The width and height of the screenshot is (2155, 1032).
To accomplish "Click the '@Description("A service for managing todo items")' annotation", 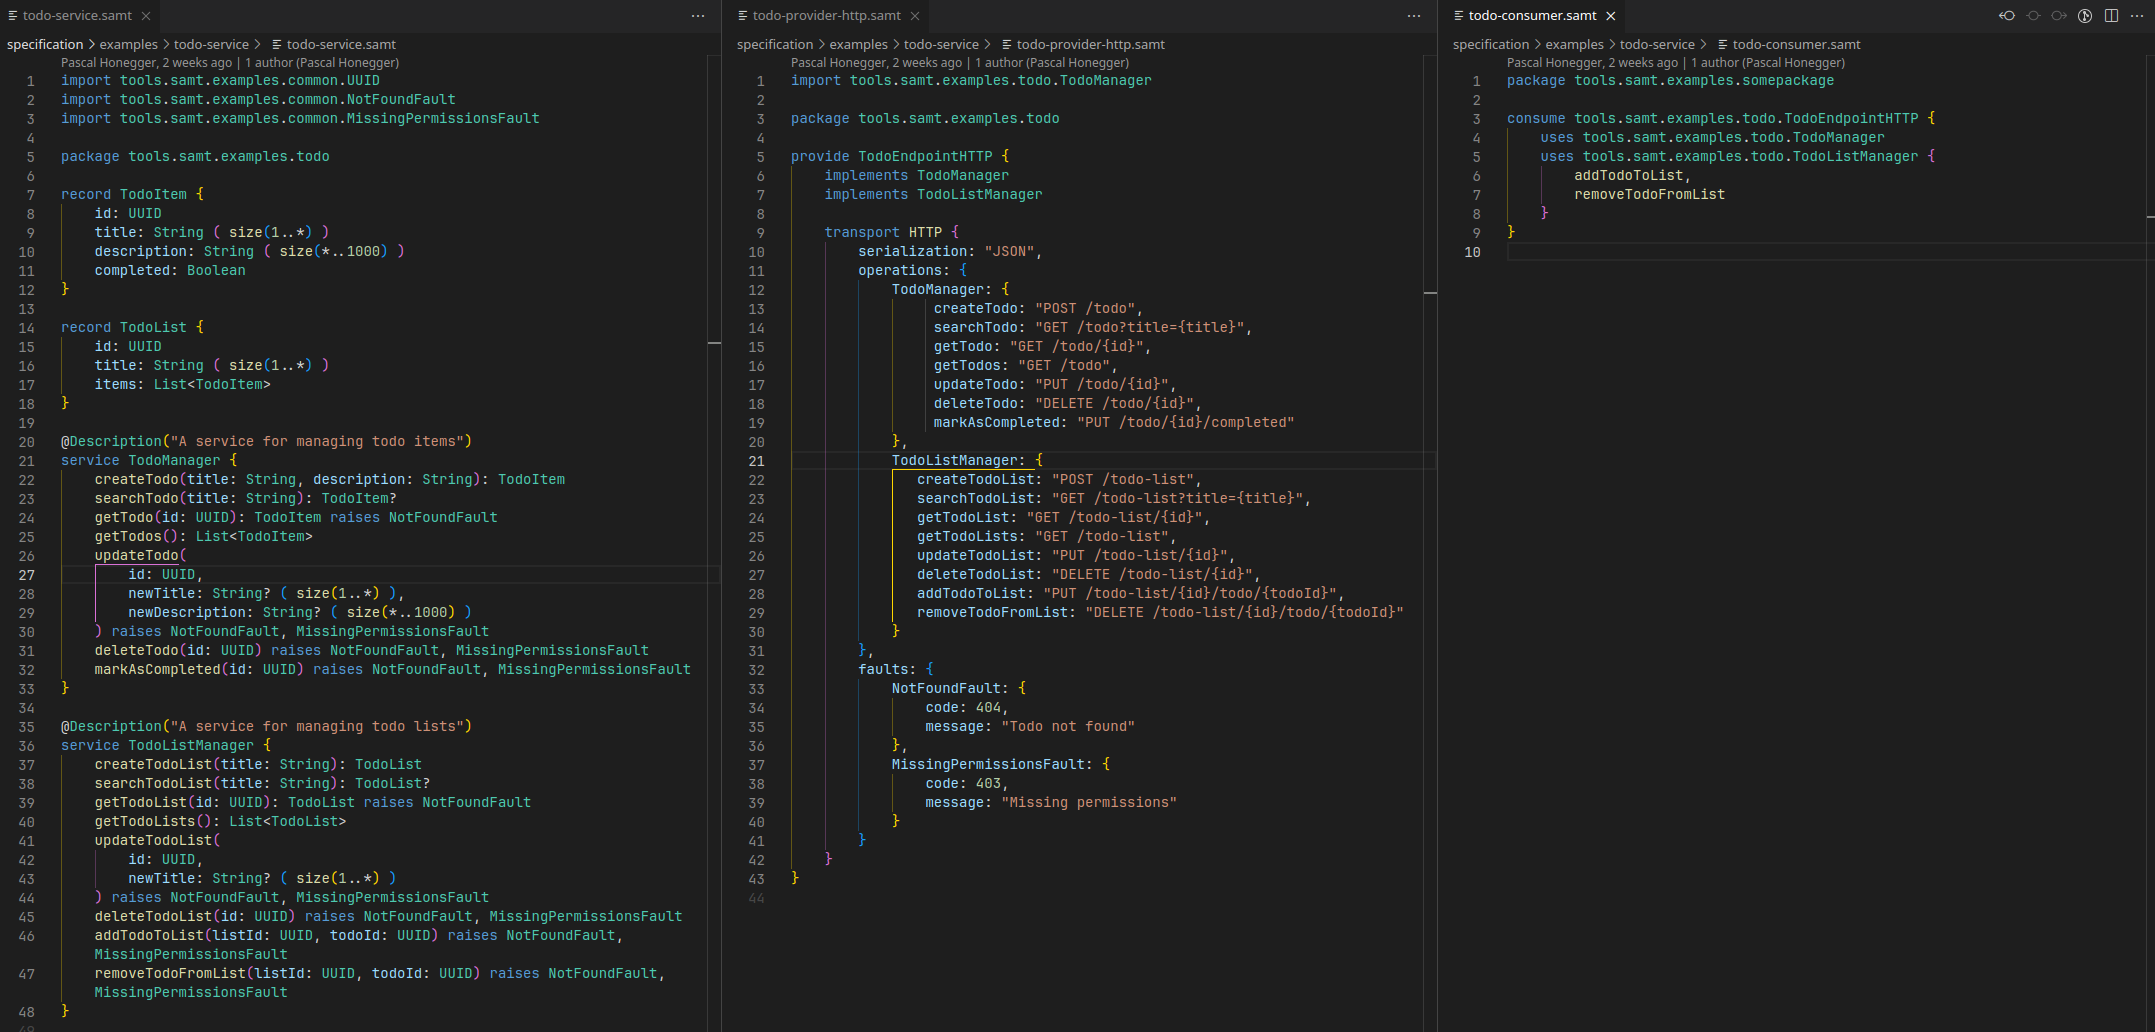I will pos(266,442).
